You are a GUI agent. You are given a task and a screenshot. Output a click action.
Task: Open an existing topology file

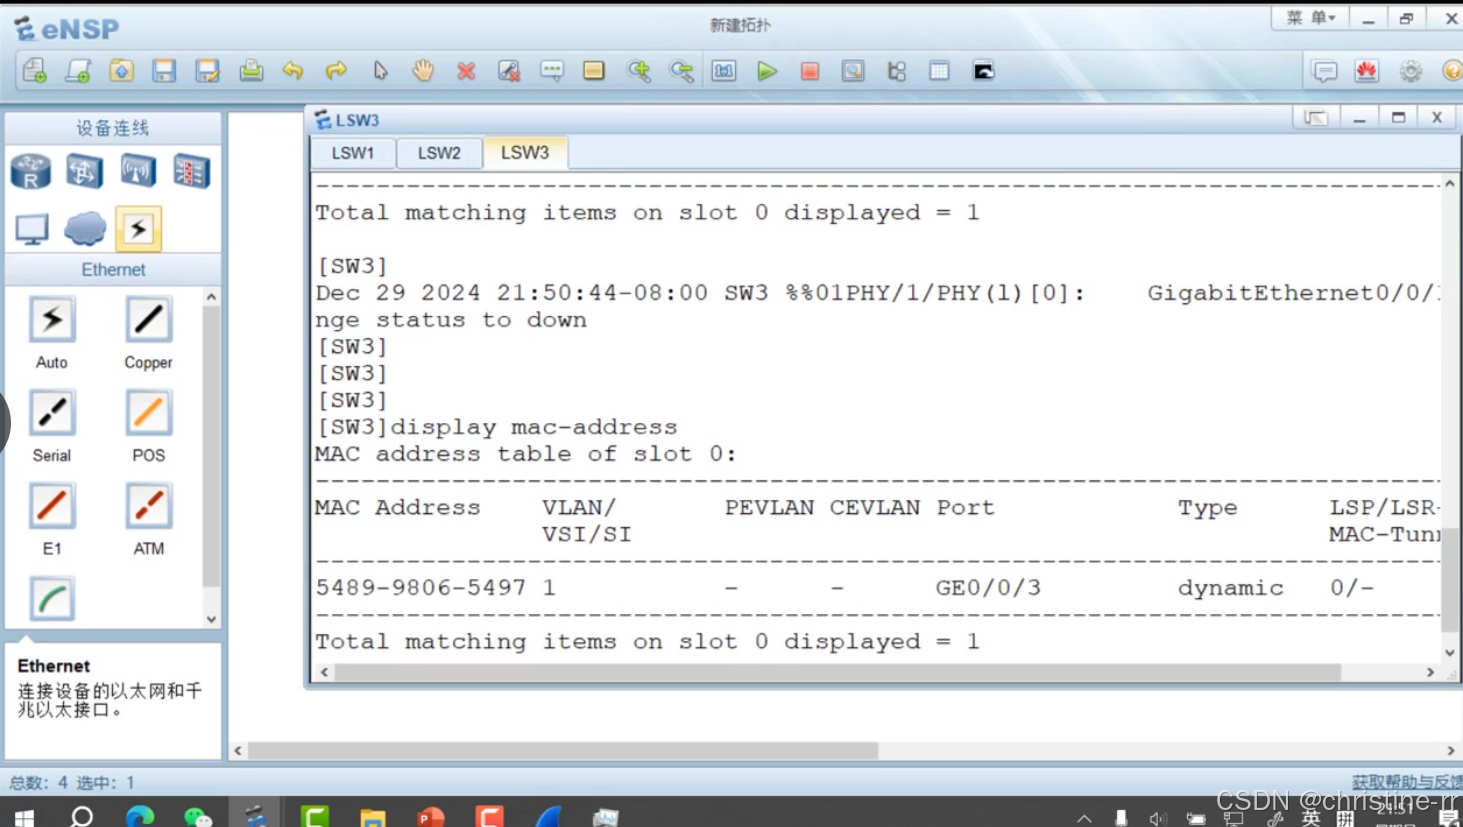(121, 71)
